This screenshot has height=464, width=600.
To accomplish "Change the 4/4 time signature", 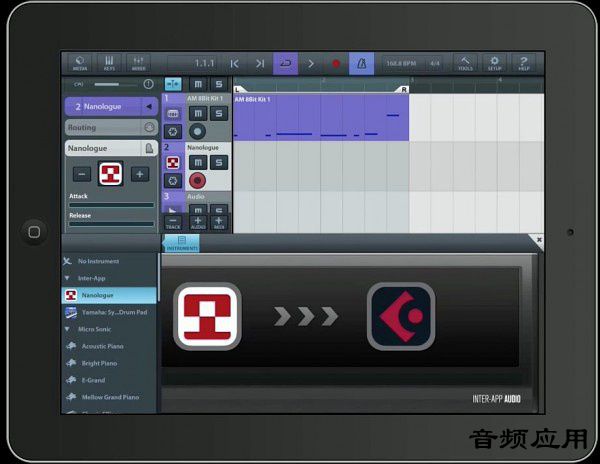I will point(435,63).
